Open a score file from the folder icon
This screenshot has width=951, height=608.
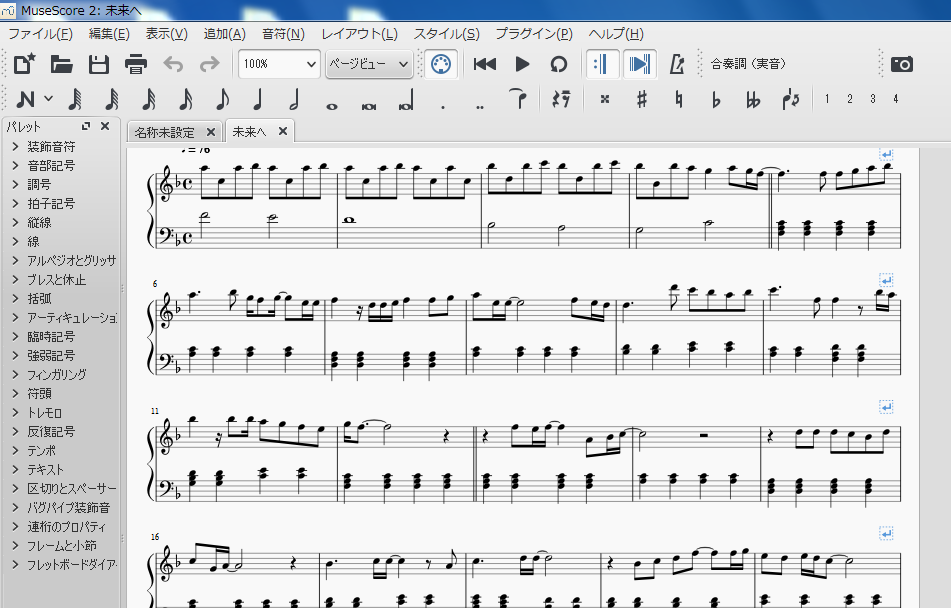(x=61, y=64)
